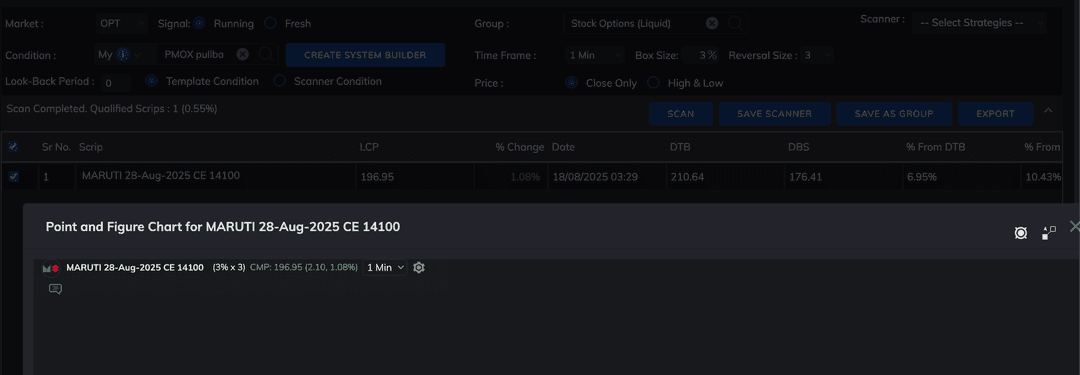Click the EXPORT button
The image size is (1080, 375).
tap(995, 114)
